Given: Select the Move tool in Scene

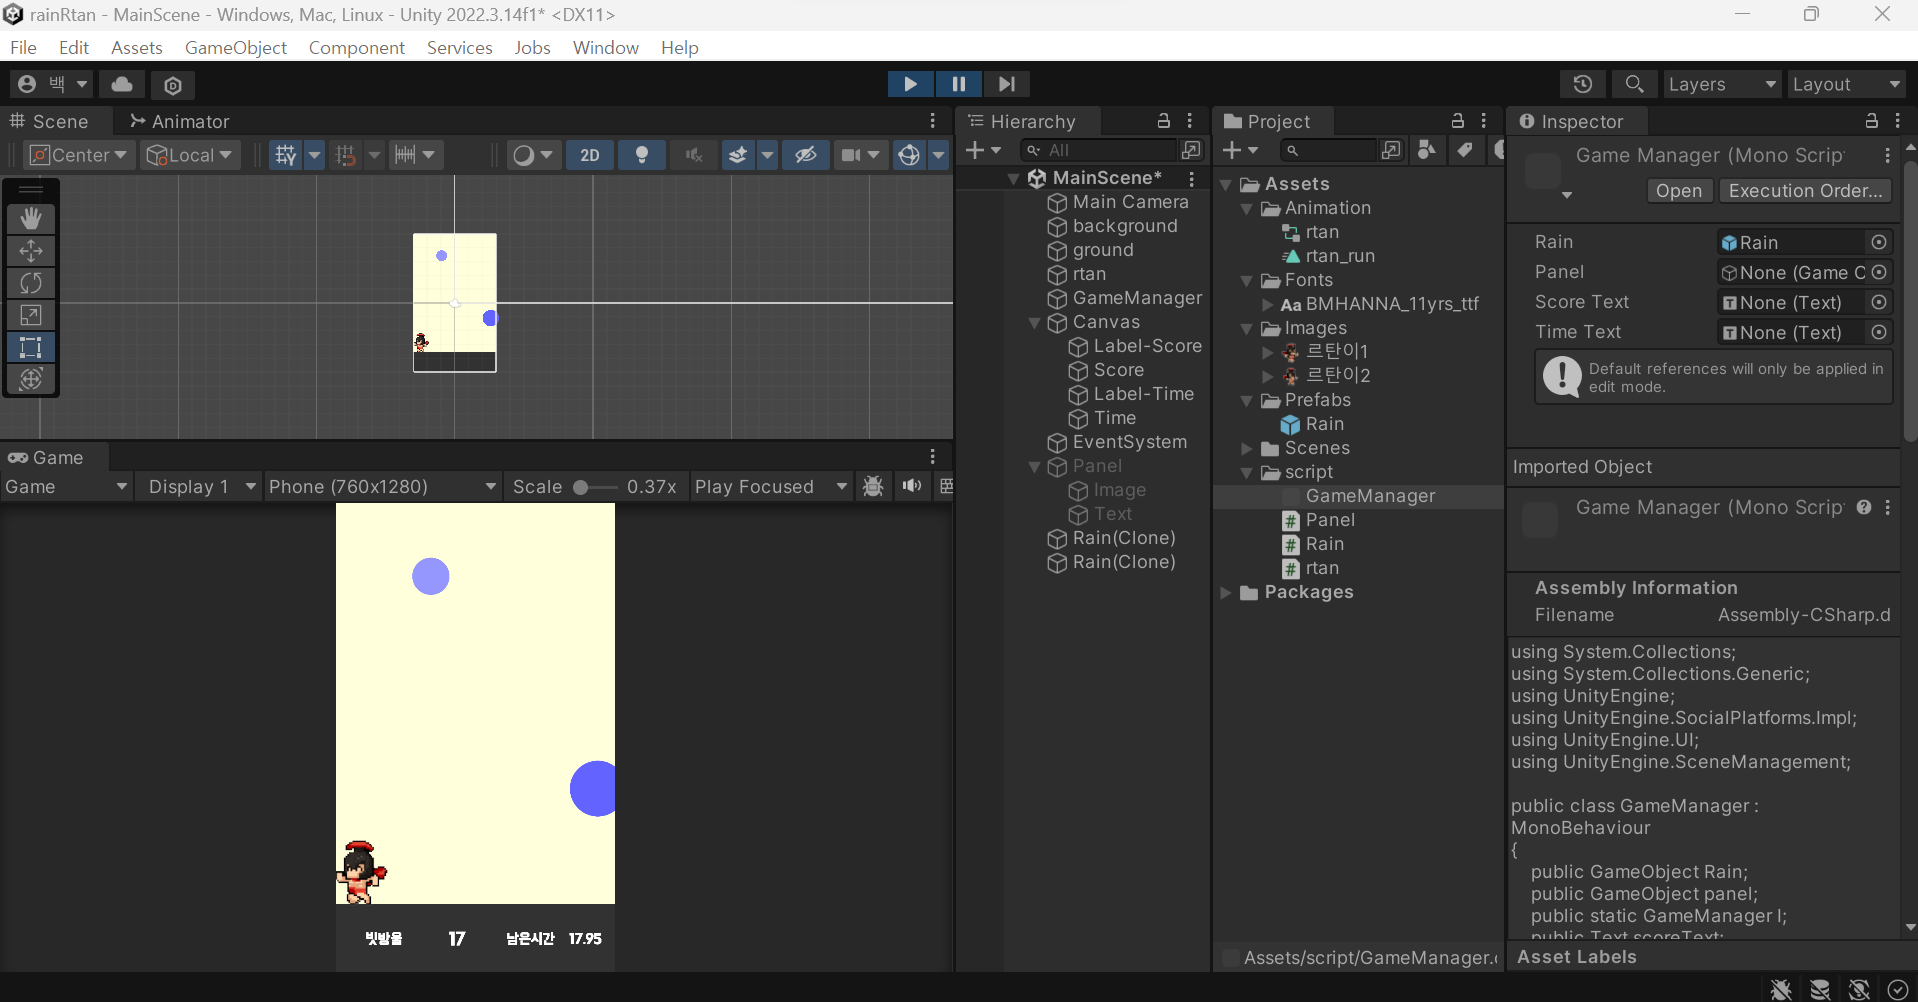Looking at the screenshot, I should [x=31, y=250].
